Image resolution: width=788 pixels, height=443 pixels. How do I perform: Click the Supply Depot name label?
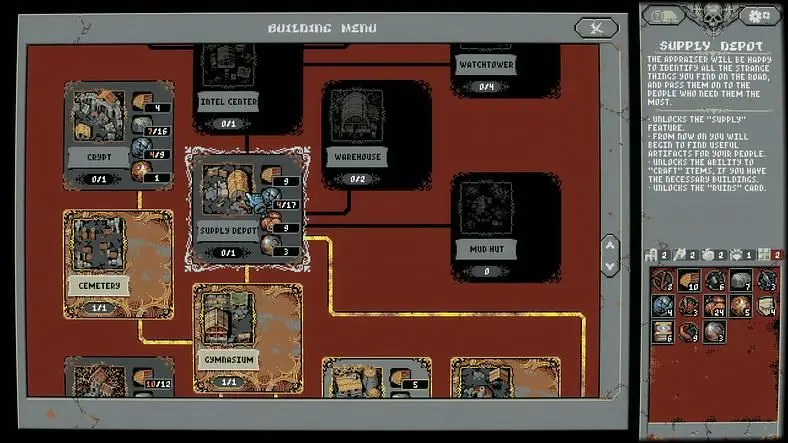click(x=228, y=231)
